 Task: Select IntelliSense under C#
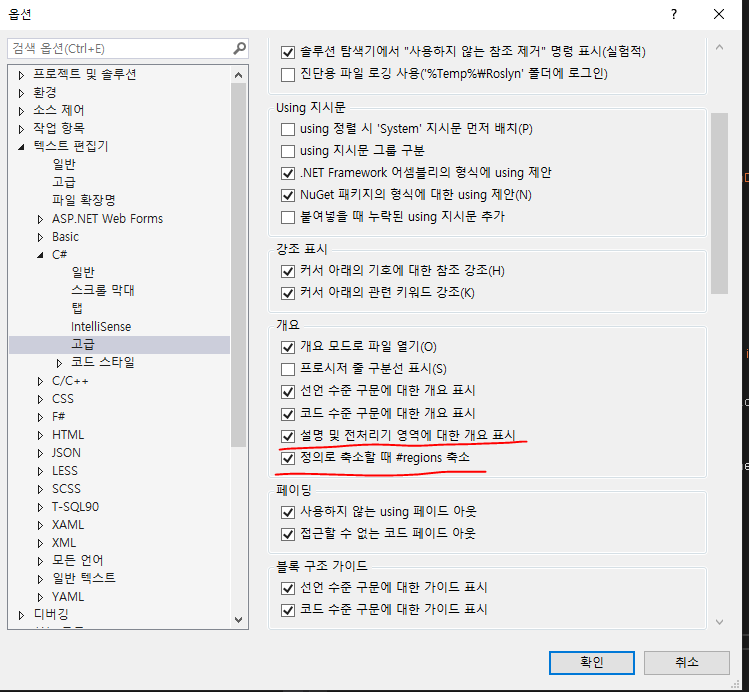pyautogui.click(x=101, y=327)
